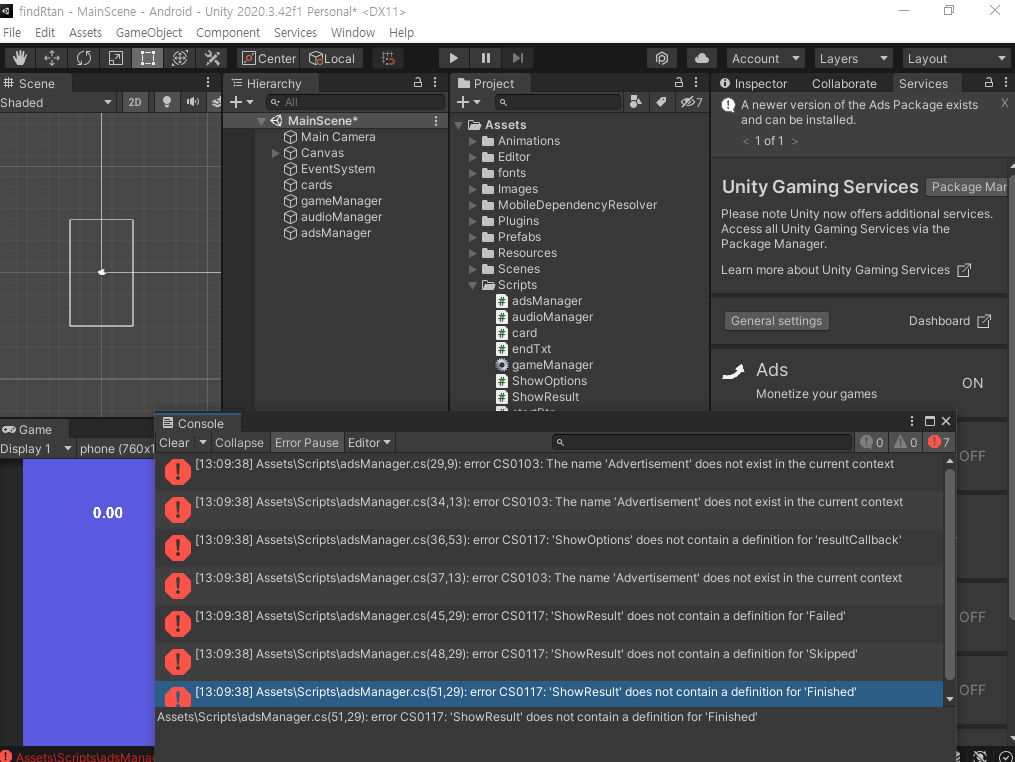Open custom editor tools icon
Image resolution: width=1015 pixels, height=762 pixels.
click(x=212, y=58)
